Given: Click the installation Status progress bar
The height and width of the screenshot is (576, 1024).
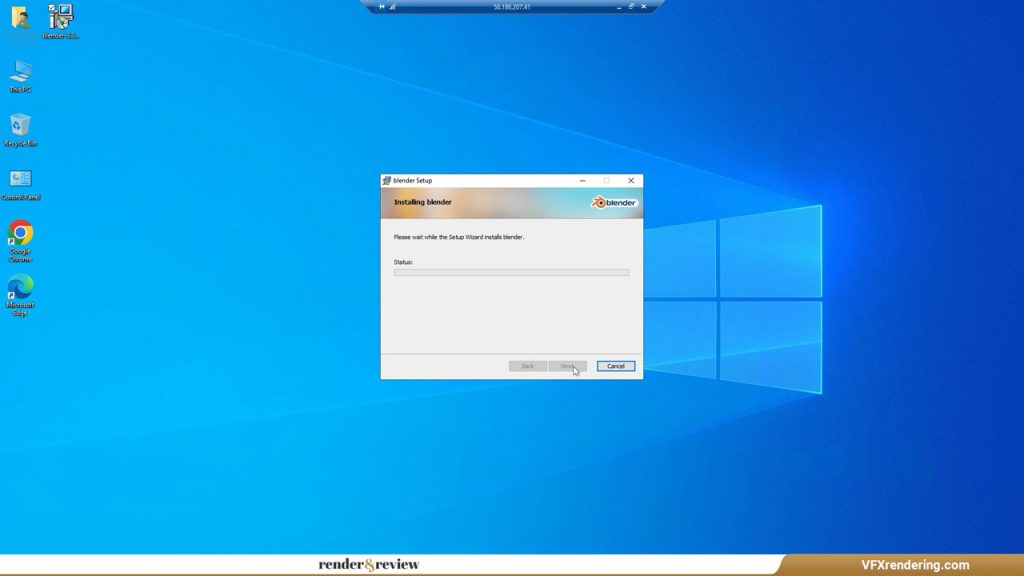Looking at the screenshot, I should pyautogui.click(x=511, y=272).
